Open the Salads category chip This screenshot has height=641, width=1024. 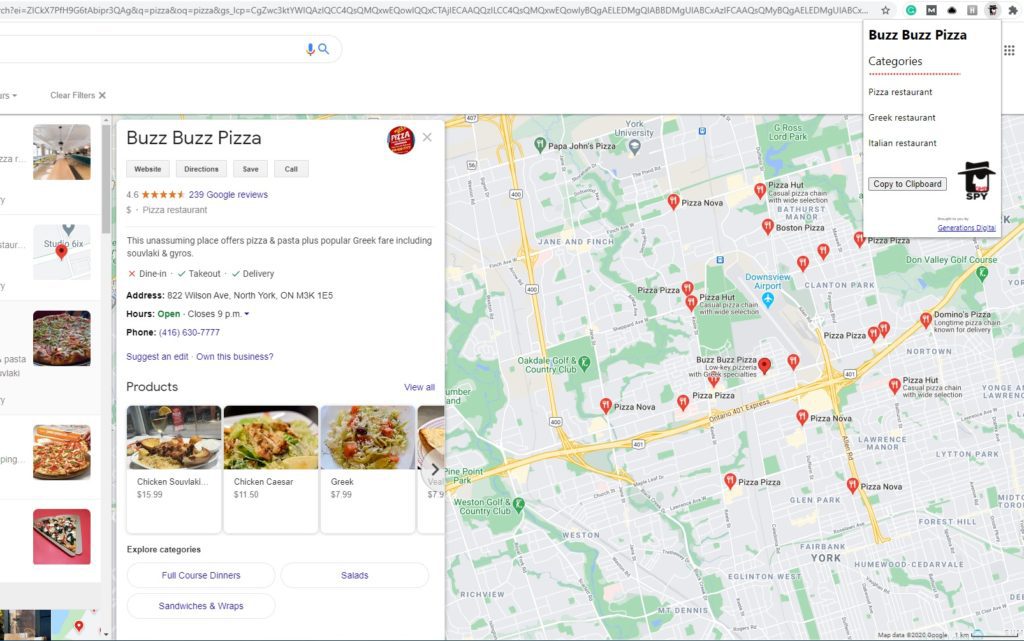click(355, 575)
